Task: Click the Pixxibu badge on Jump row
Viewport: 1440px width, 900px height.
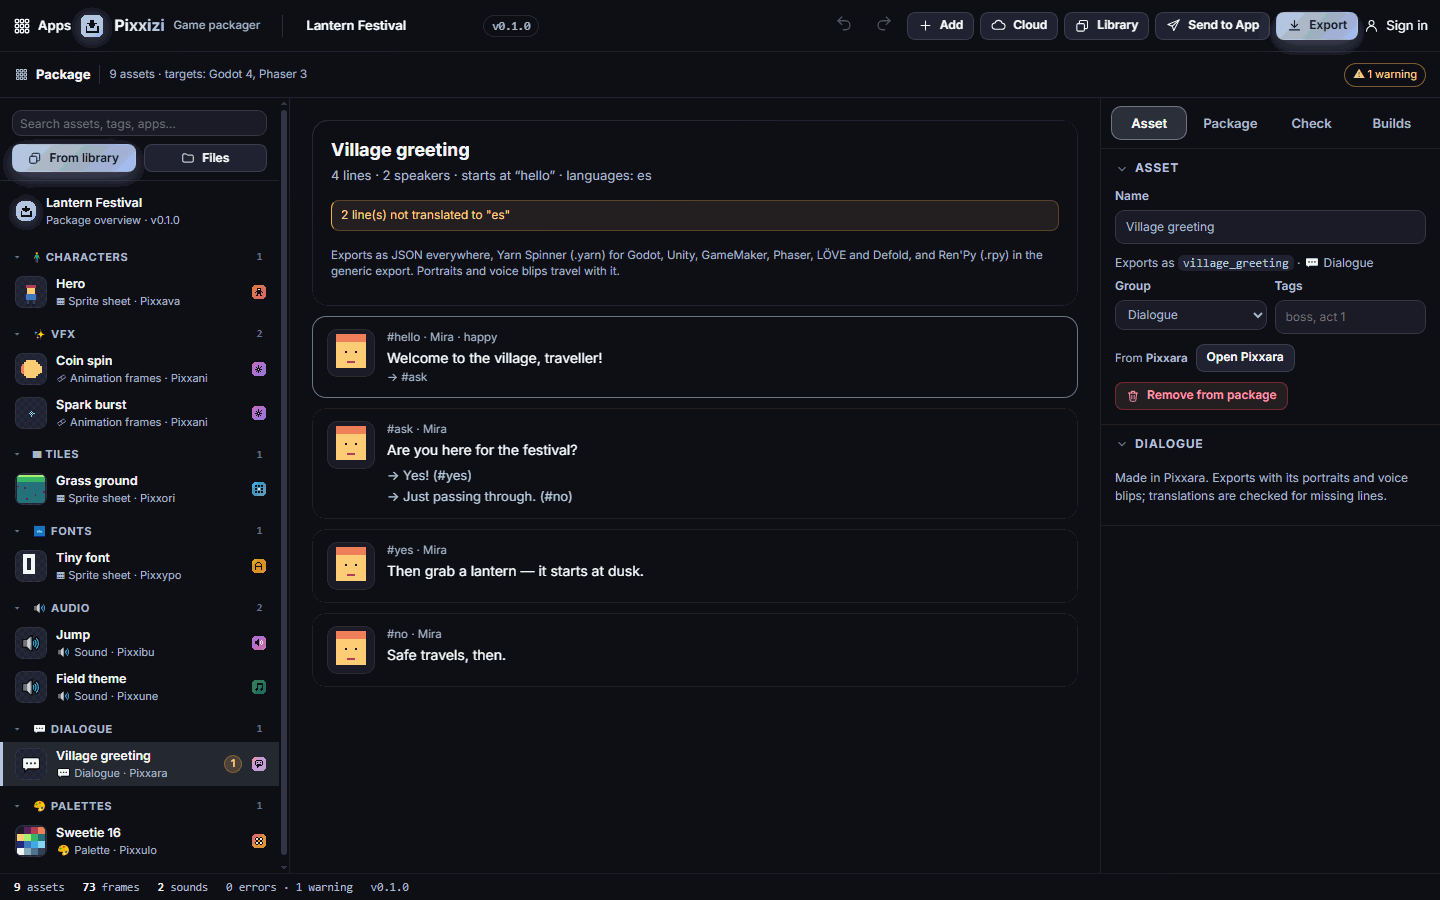Action: click(259, 643)
